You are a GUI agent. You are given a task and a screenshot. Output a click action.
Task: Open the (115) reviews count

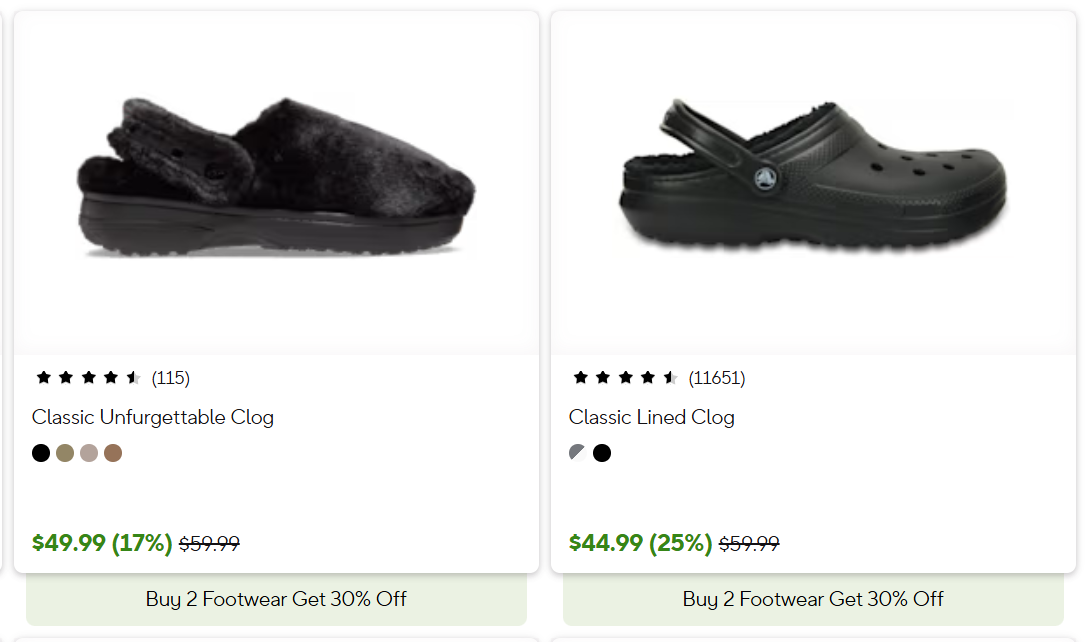(171, 378)
